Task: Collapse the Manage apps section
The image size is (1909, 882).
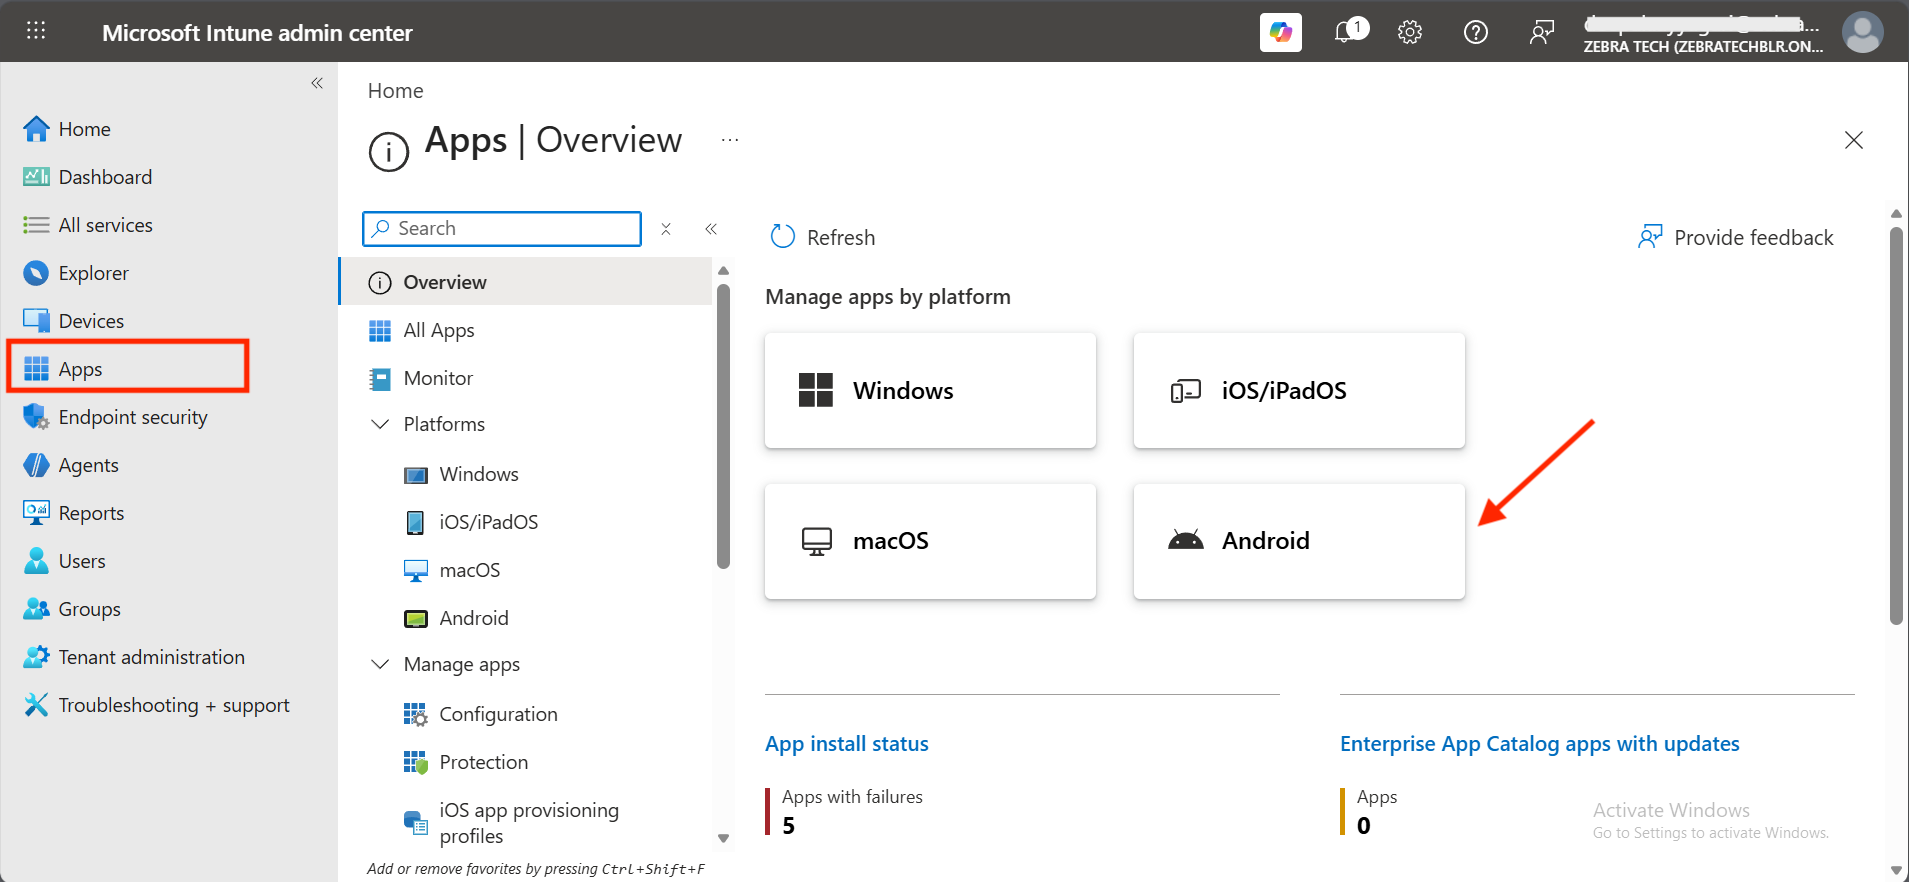Action: pos(380,664)
